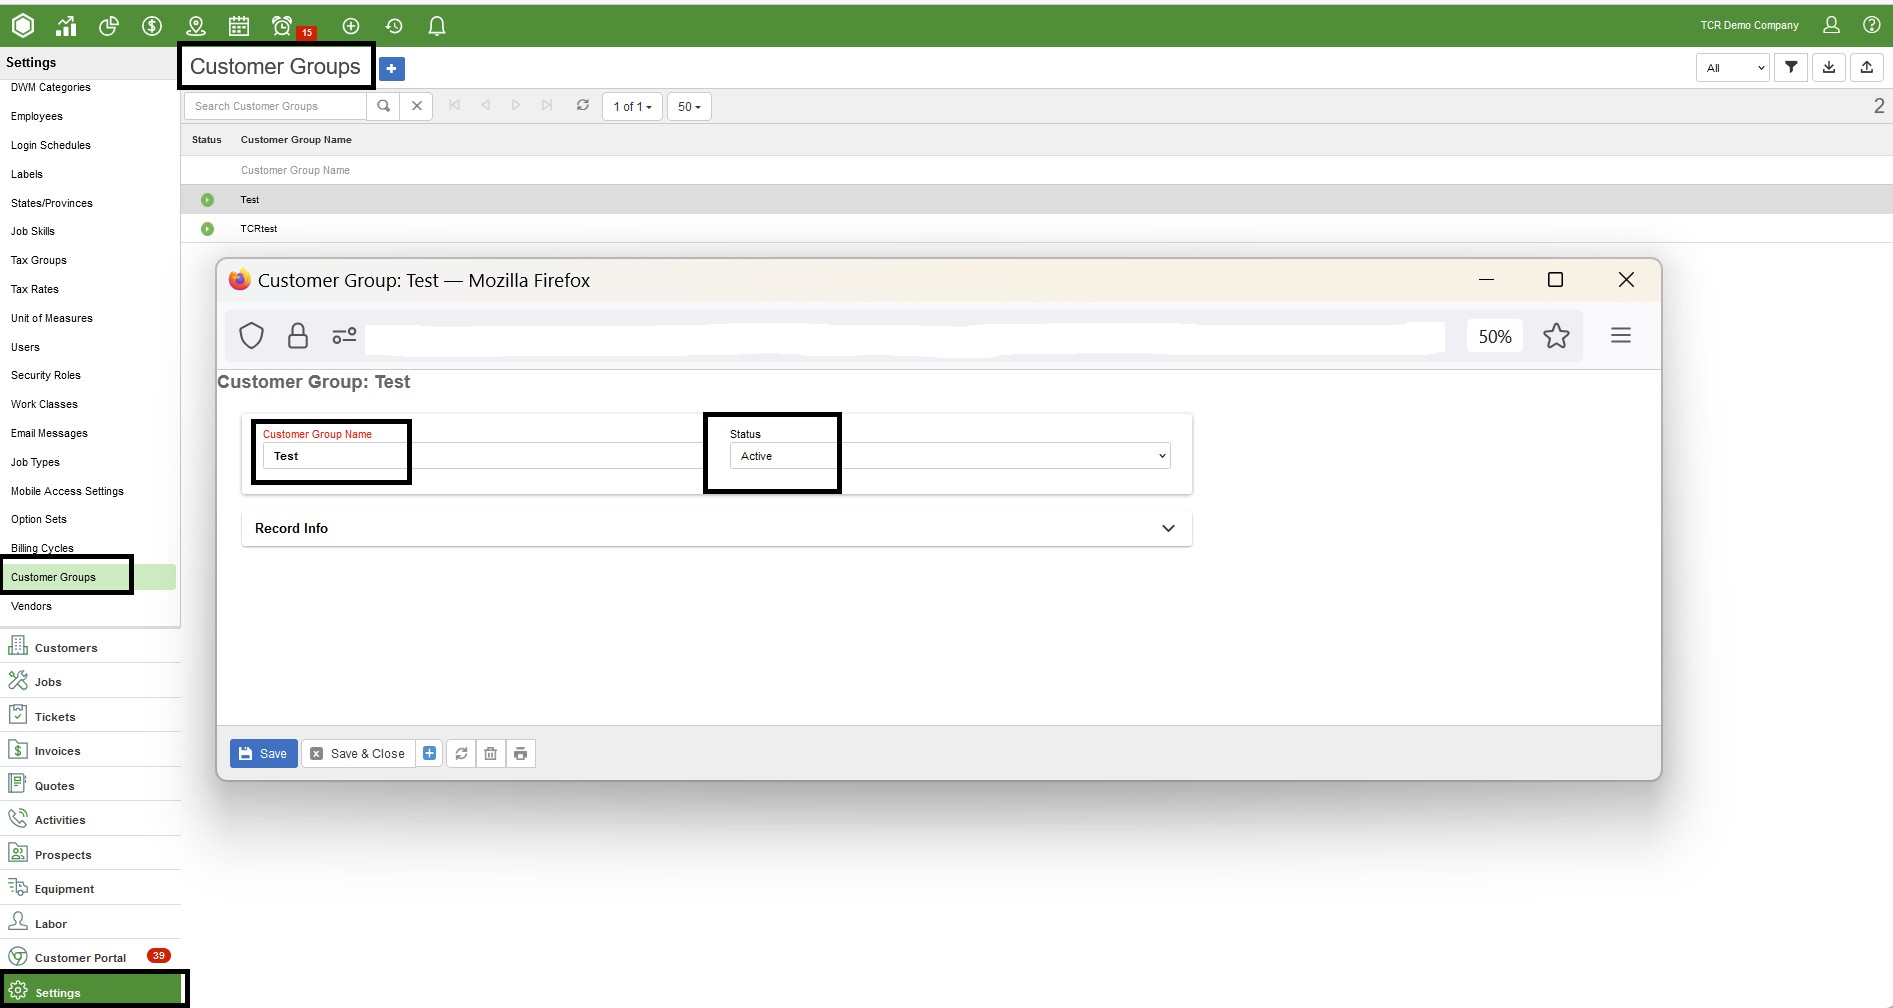This screenshot has width=1893, height=1008.
Task: Clear the search with X icon
Action: coord(417,106)
